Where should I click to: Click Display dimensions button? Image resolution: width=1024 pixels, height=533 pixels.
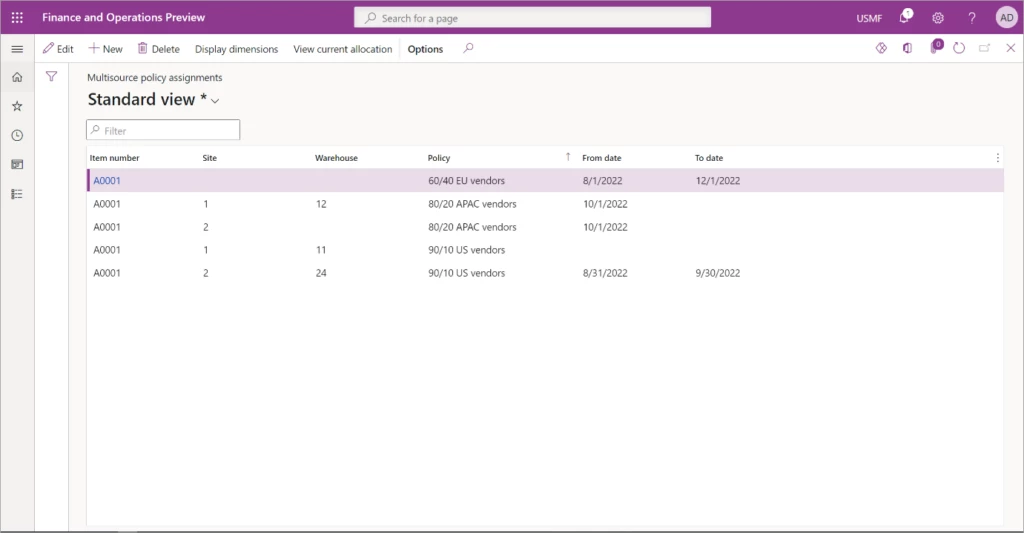236,49
